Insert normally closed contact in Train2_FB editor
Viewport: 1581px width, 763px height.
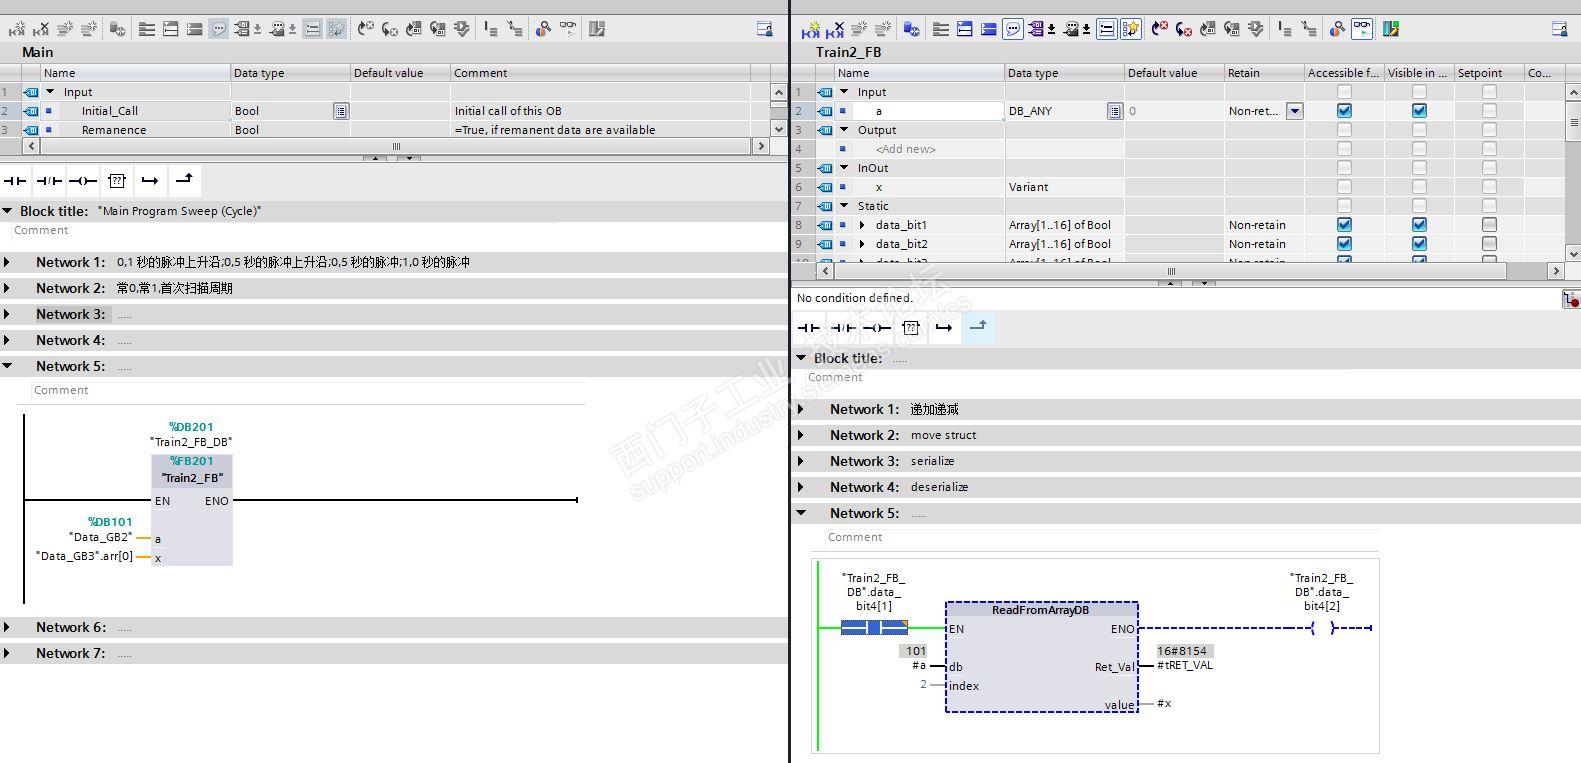click(x=843, y=328)
